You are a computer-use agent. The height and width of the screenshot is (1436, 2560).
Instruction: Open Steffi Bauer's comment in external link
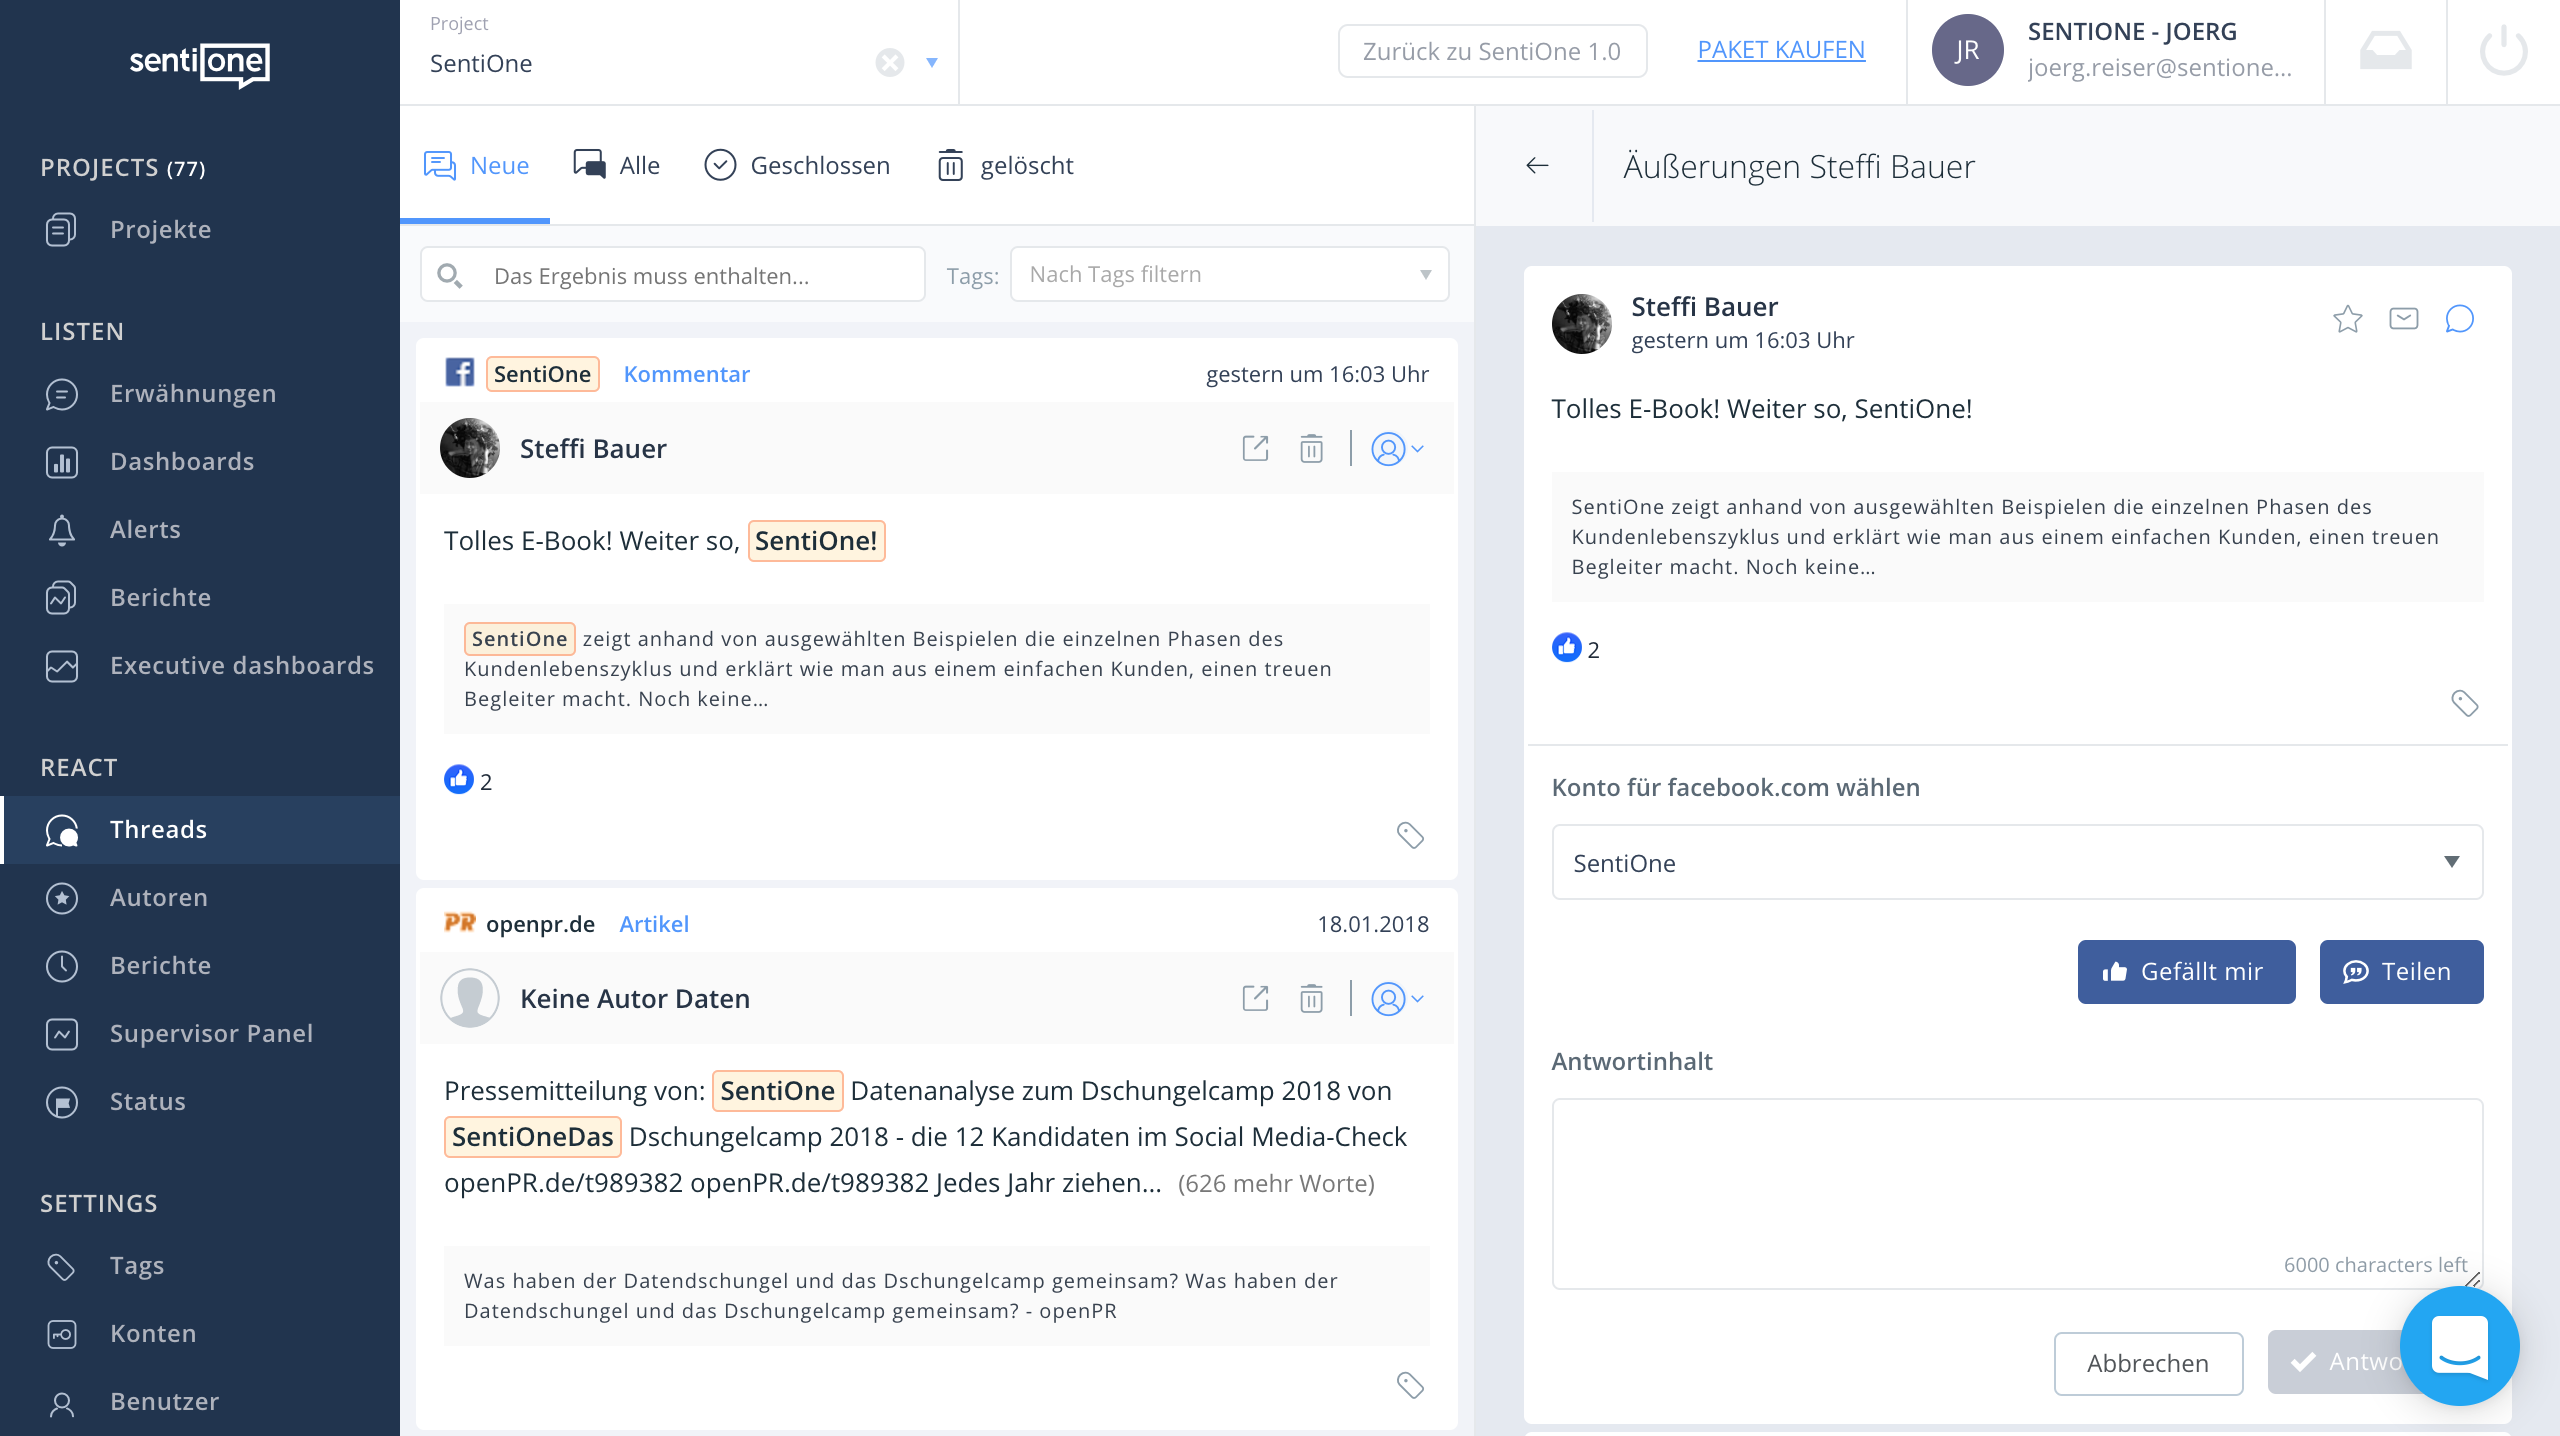coord(1255,449)
